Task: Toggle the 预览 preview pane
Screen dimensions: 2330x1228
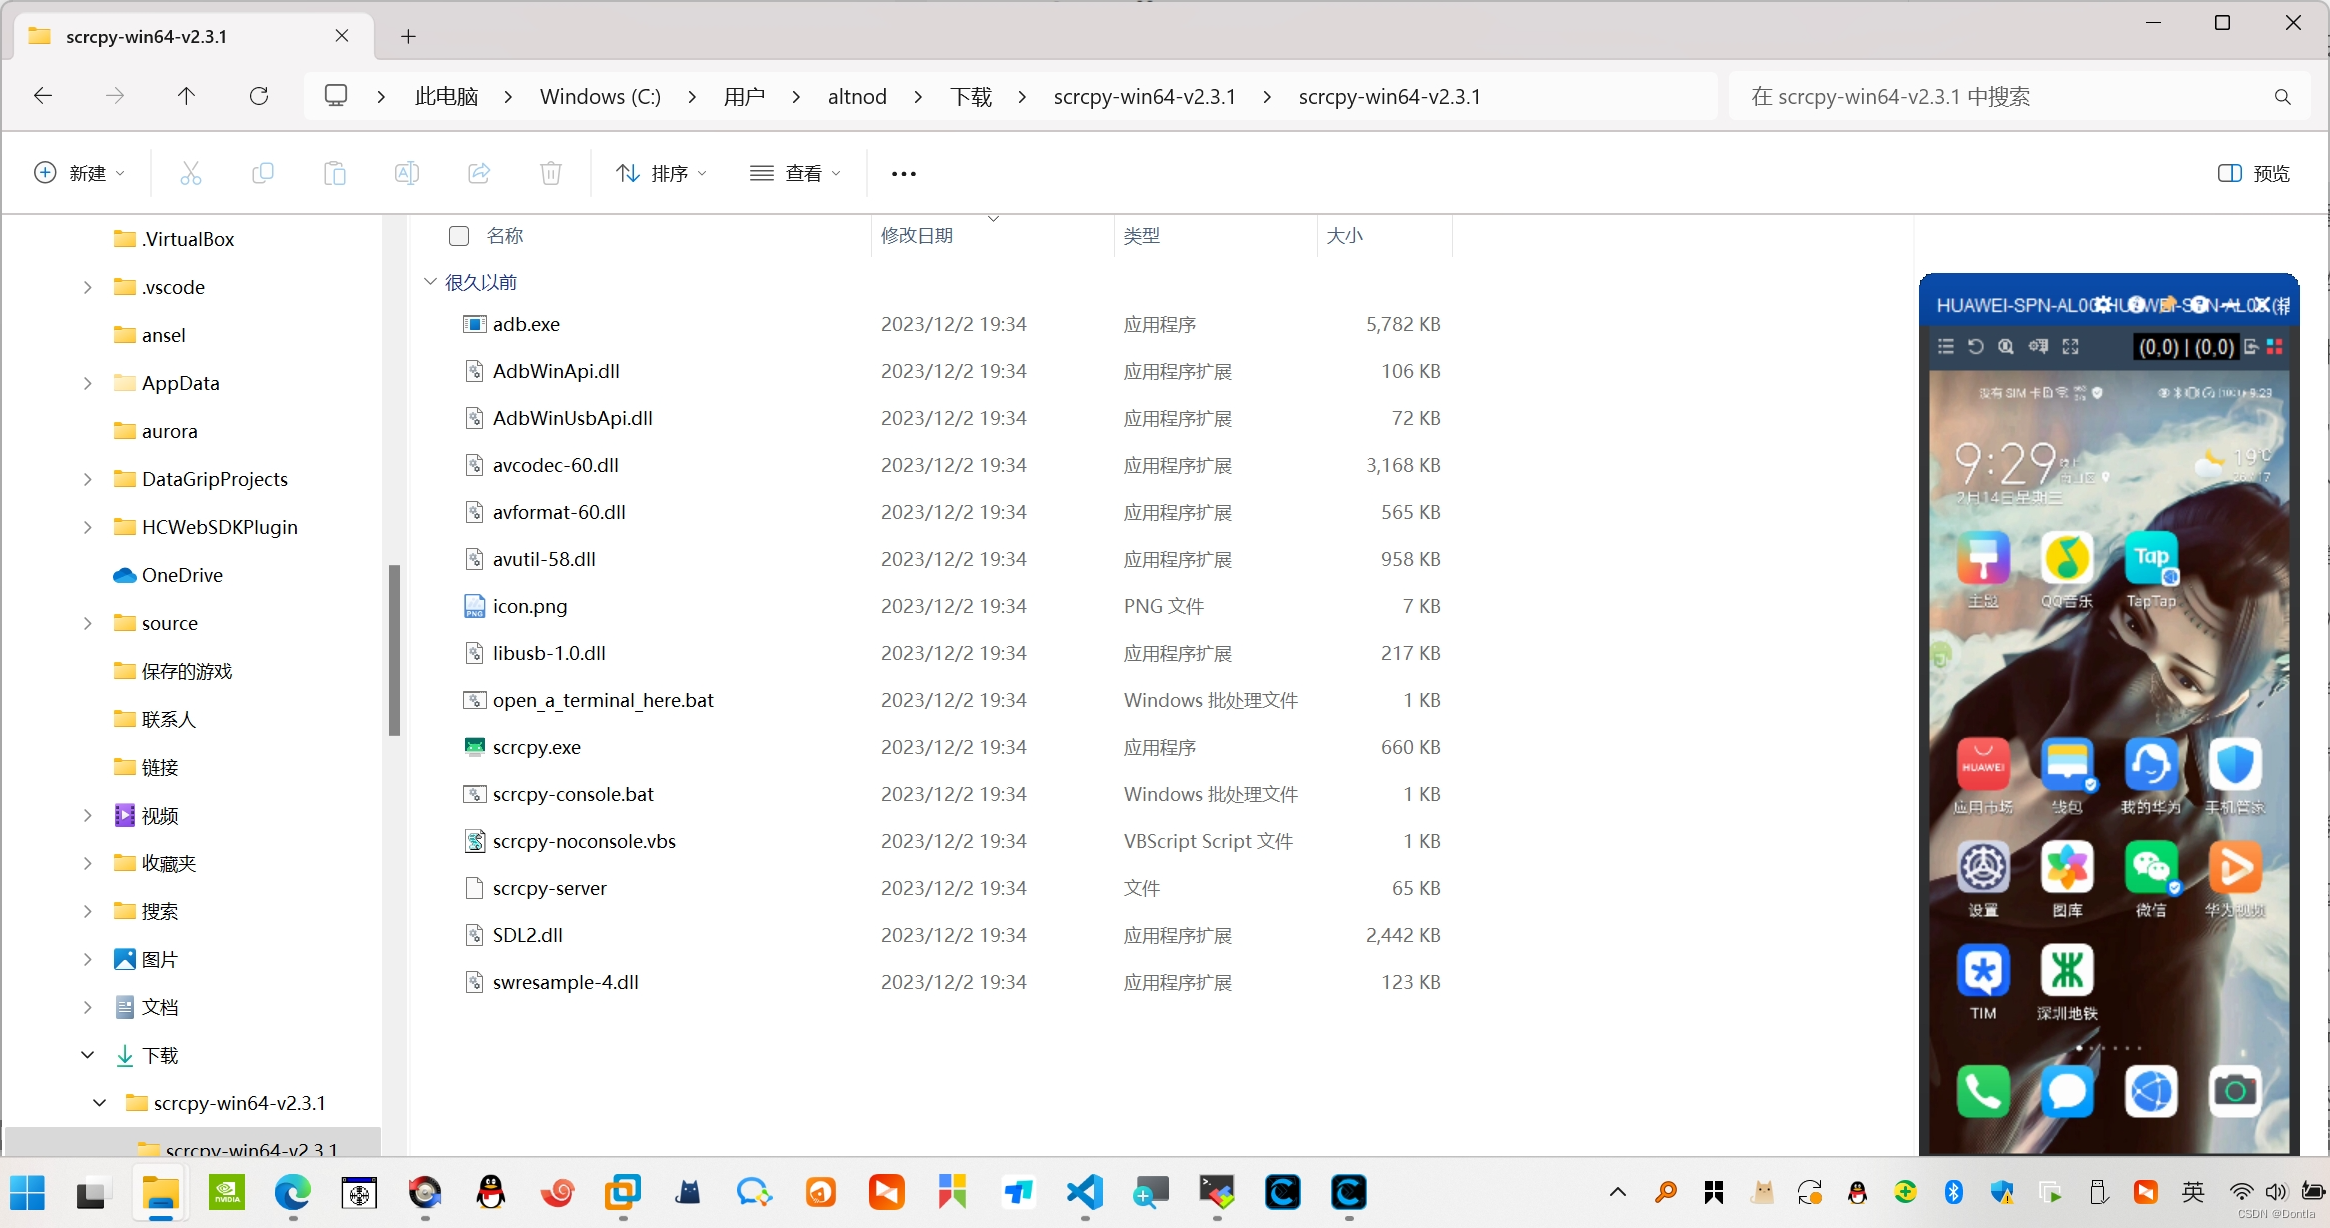Action: [2255, 173]
